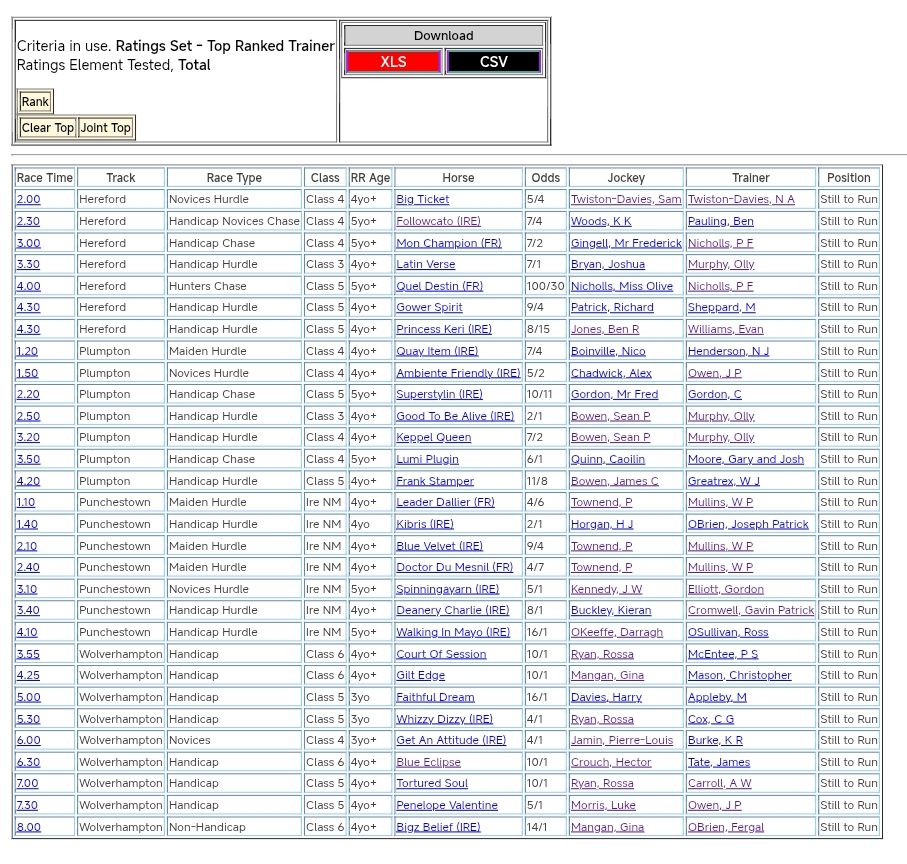
Task: Click the black CSV download button
Action: coord(493,62)
